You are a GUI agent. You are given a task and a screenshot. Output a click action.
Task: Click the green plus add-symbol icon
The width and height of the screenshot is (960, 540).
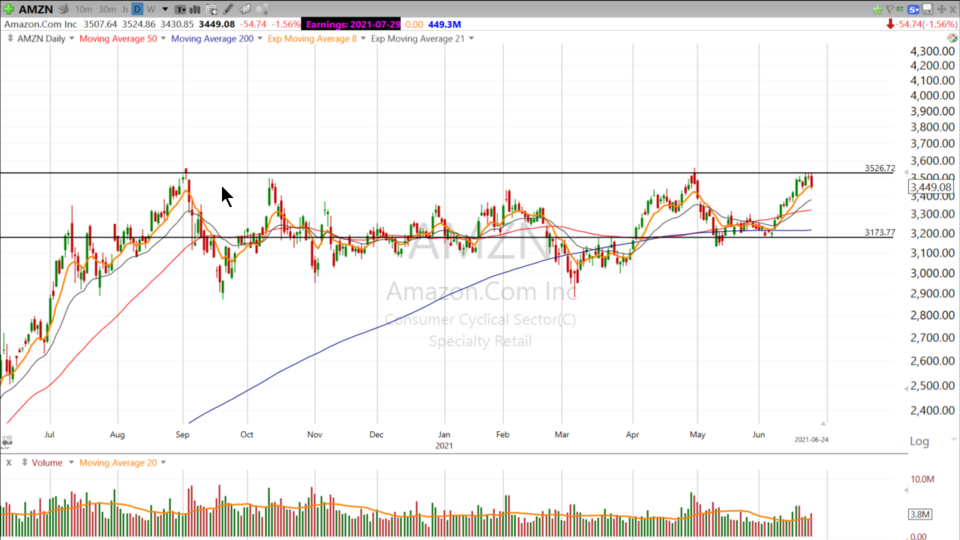coord(9,9)
